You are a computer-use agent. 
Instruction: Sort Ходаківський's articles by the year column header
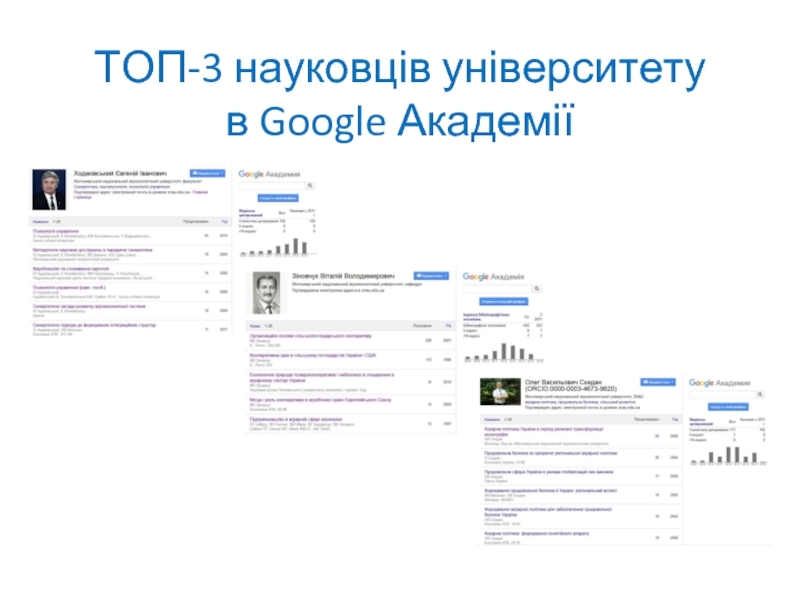[x=224, y=221]
